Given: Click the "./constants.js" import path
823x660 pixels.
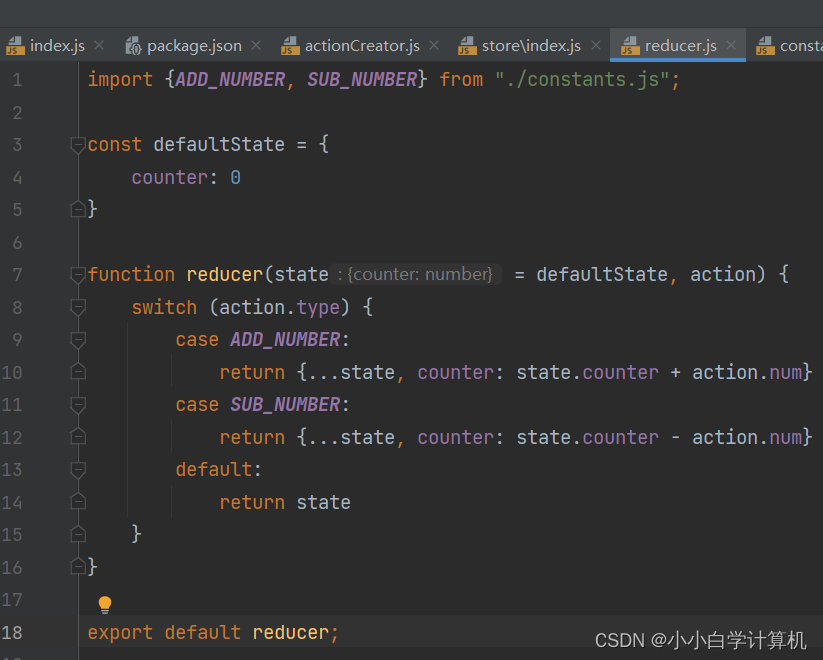Looking at the screenshot, I should pyautogui.click(x=582, y=79).
